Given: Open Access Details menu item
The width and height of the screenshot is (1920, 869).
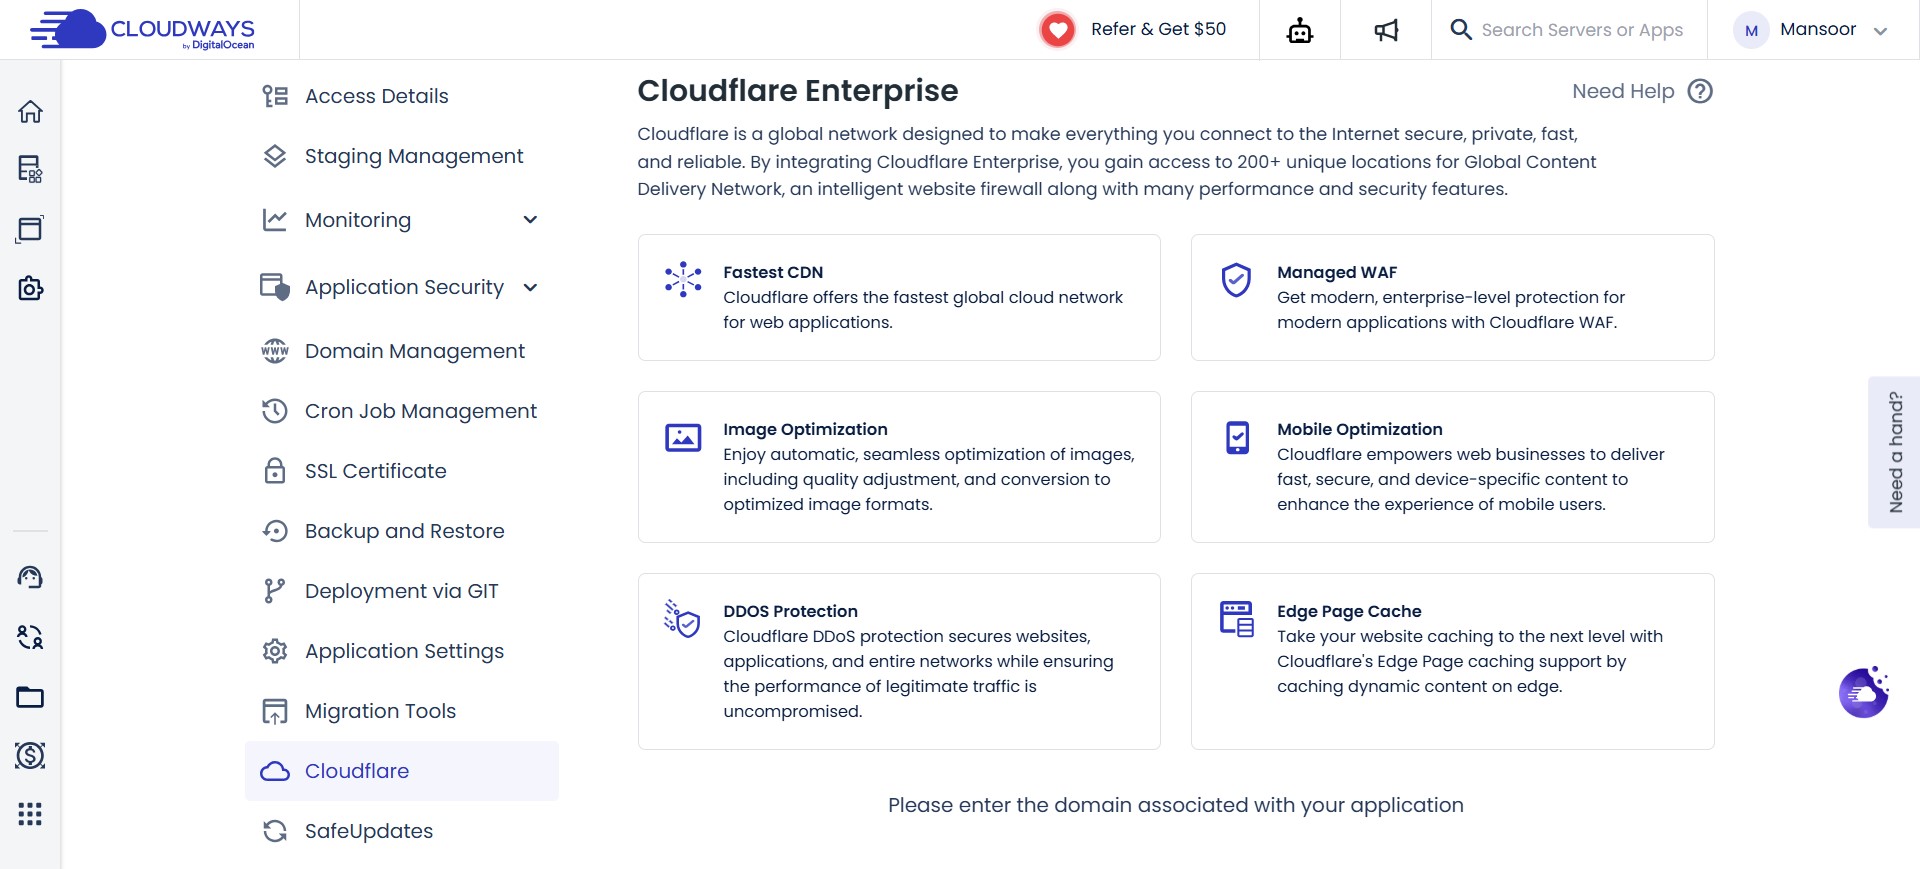Looking at the screenshot, I should click(402, 96).
